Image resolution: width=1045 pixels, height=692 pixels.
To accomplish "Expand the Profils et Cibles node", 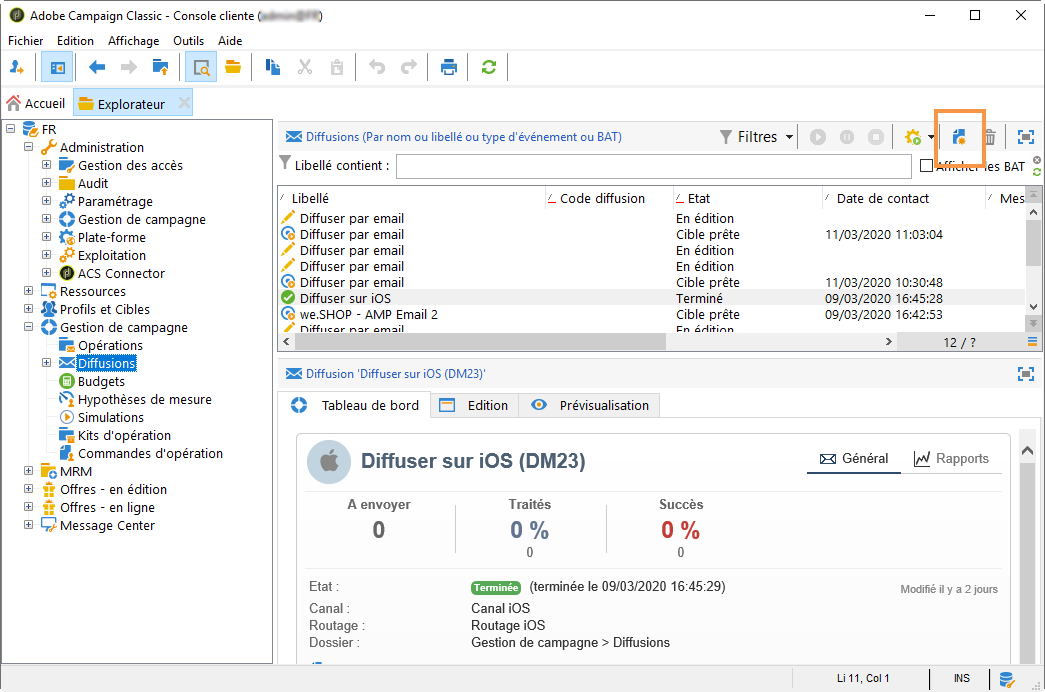I will [29, 309].
